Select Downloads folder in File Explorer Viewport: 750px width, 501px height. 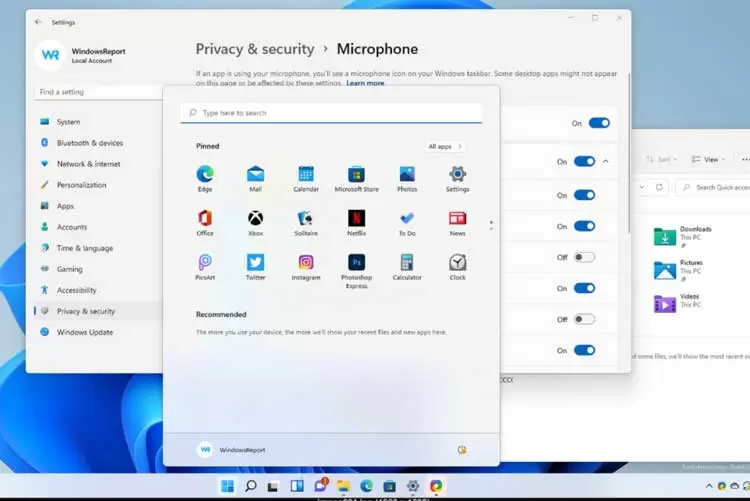pyautogui.click(x=684, y=236)
